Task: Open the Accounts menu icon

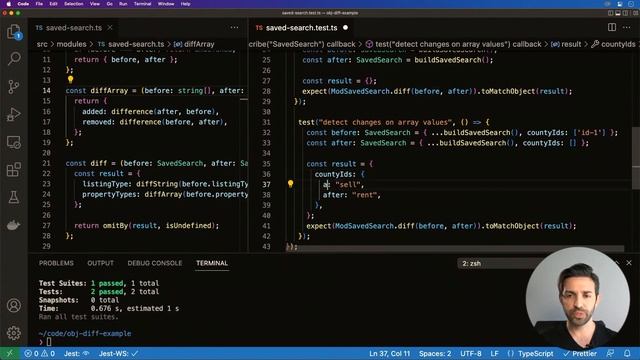Action: [13, 305]
